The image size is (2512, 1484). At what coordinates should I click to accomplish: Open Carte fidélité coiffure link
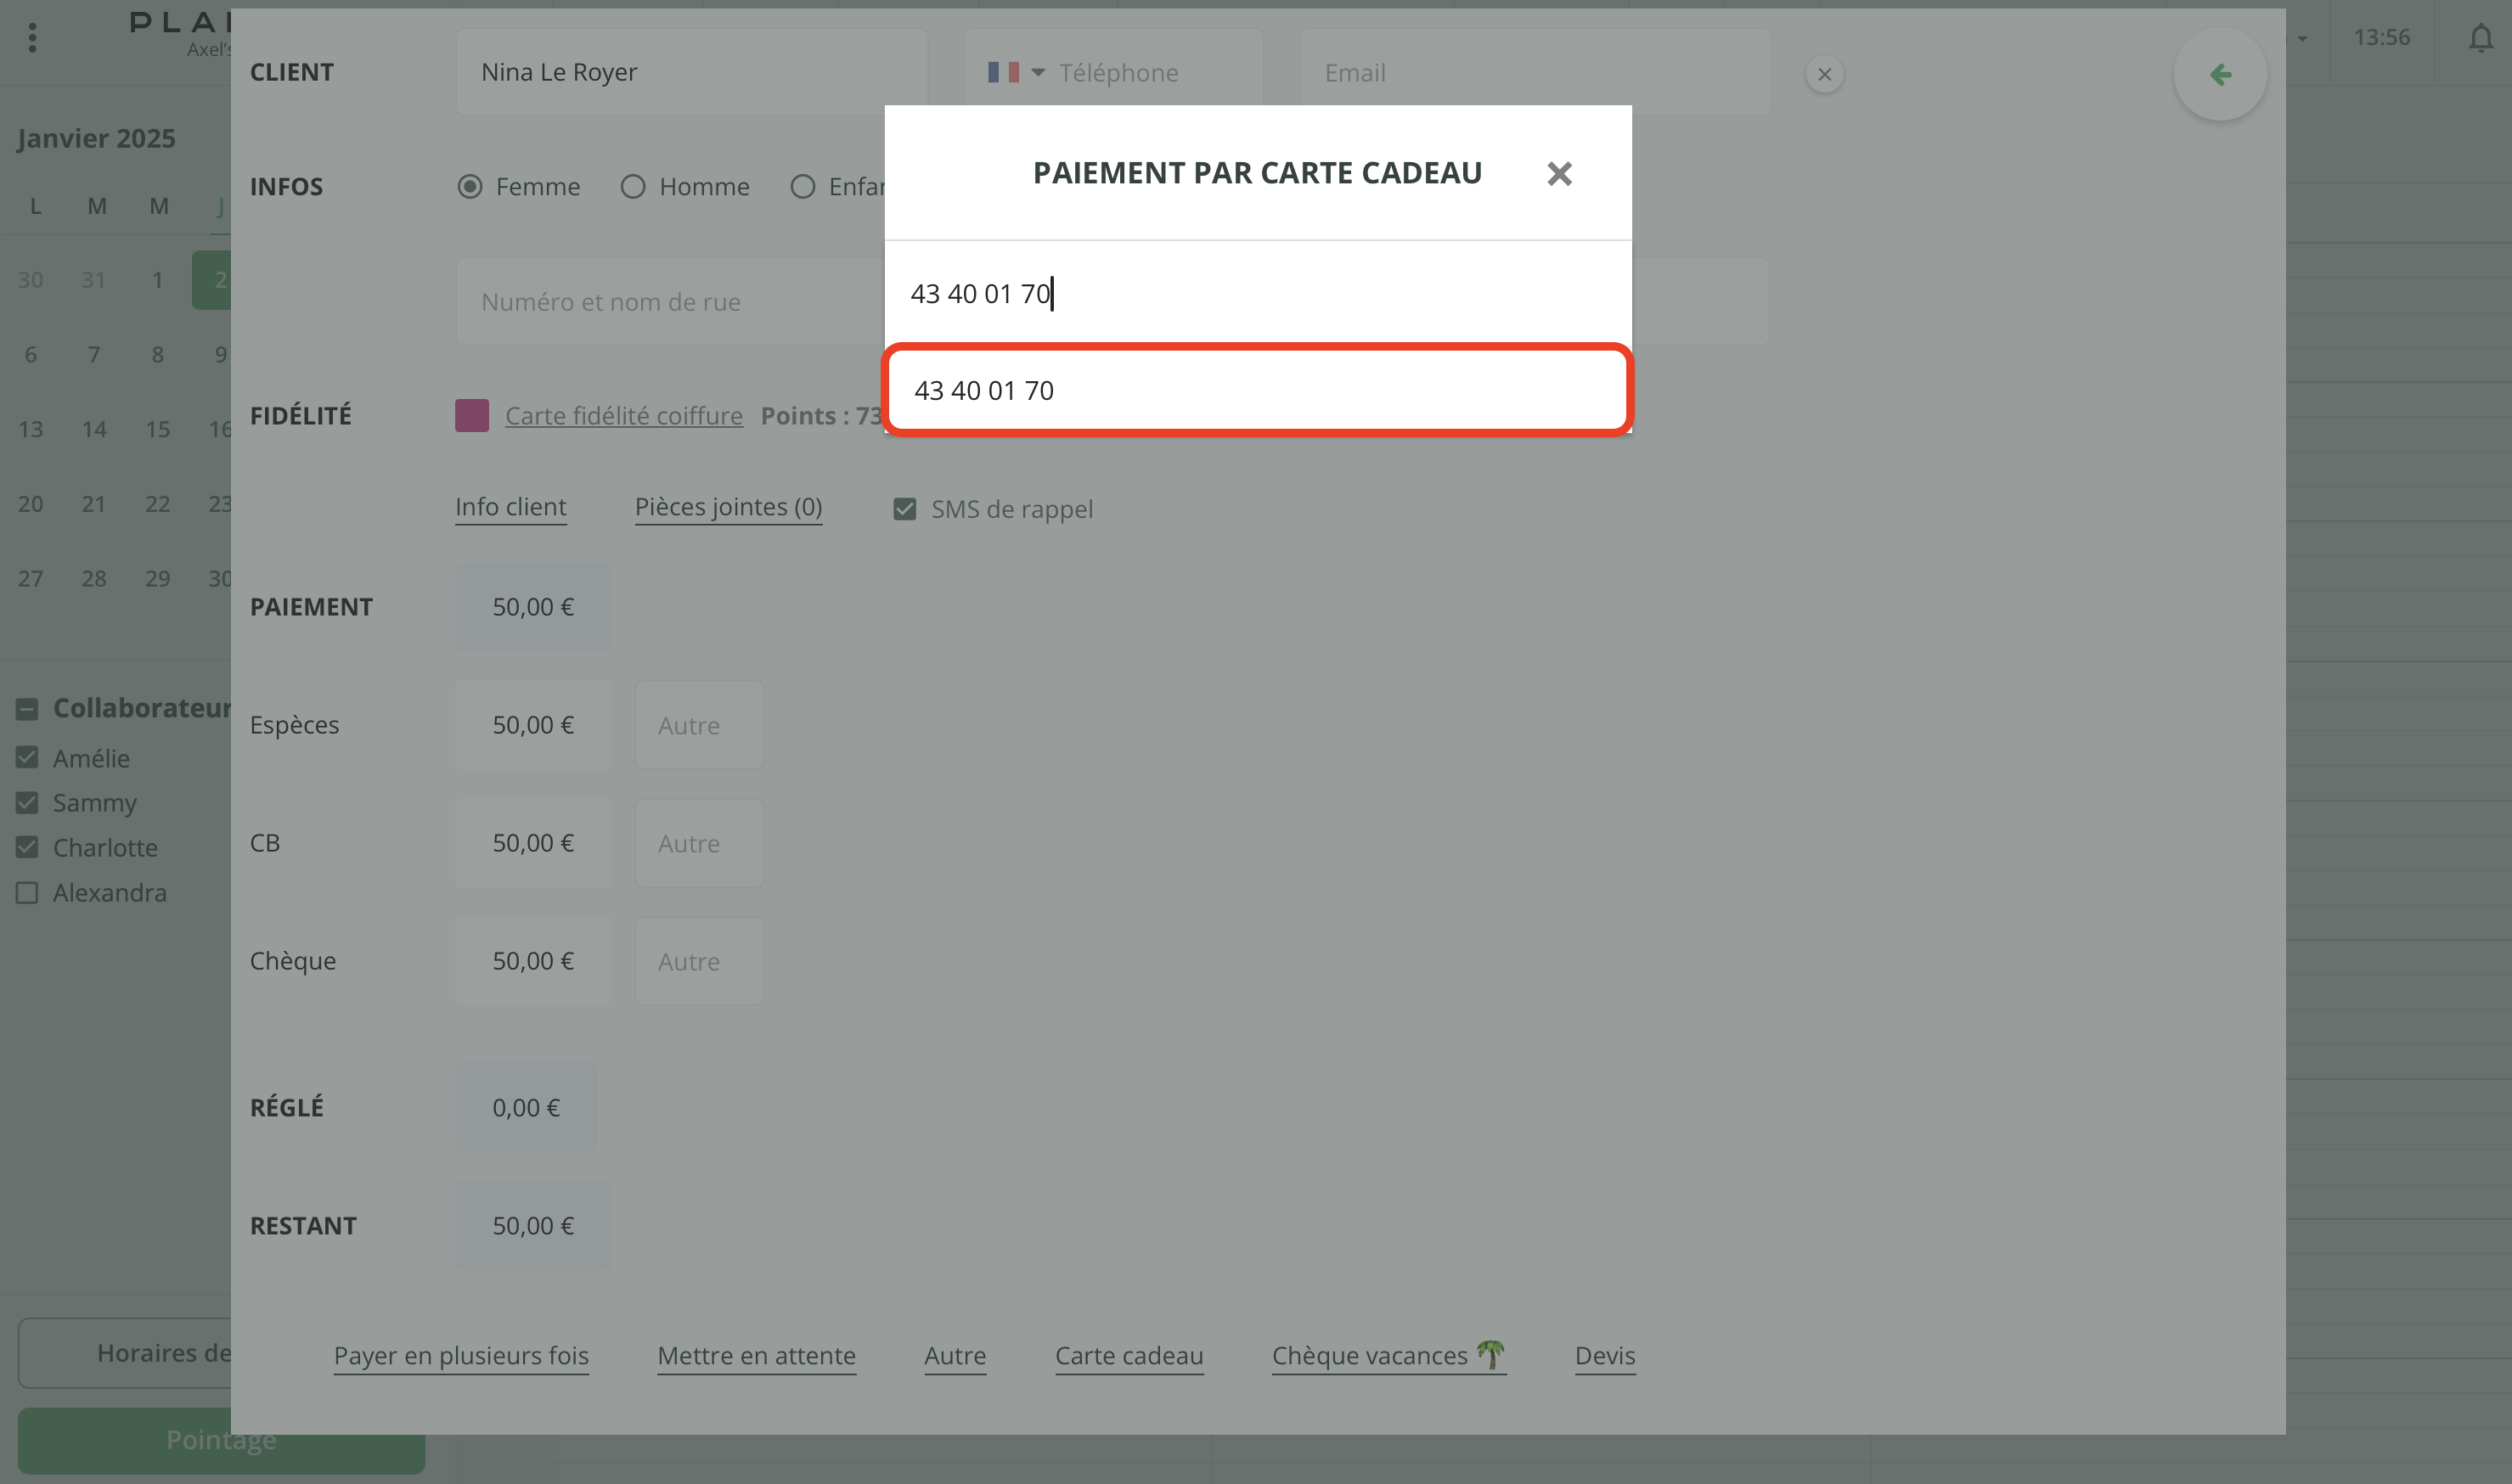click(623, 416)
